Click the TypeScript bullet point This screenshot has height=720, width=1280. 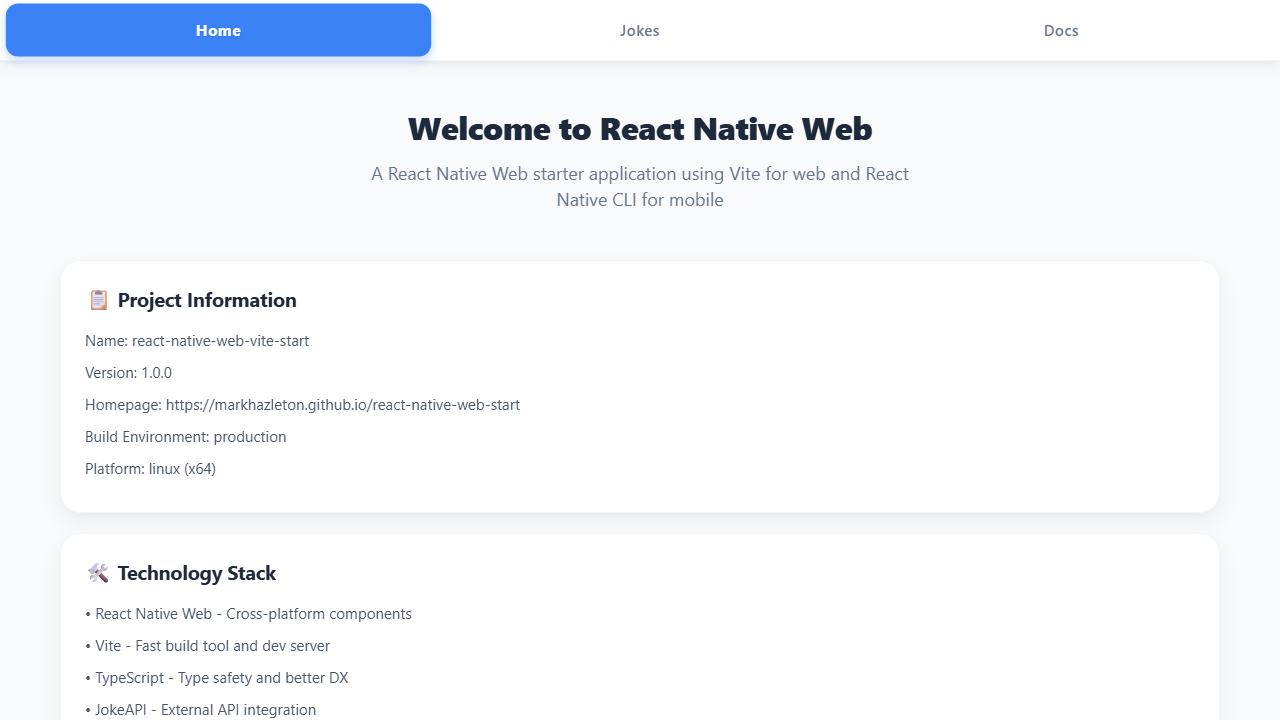tap(217, 677)
